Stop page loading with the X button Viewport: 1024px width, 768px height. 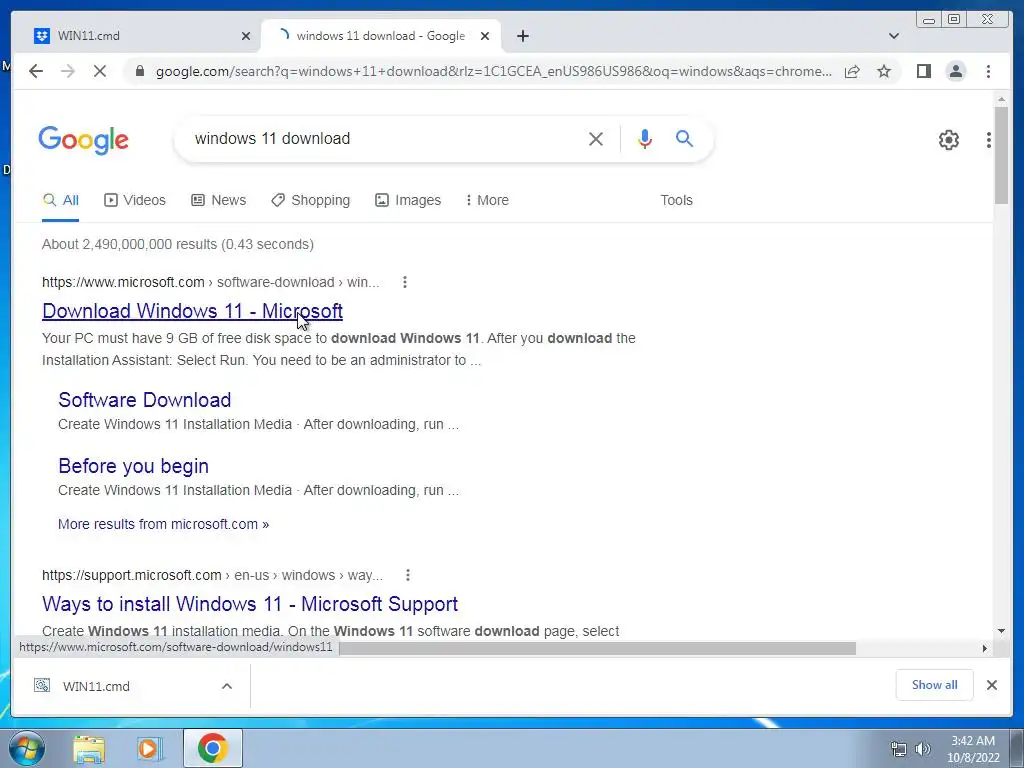pos(100,71)
